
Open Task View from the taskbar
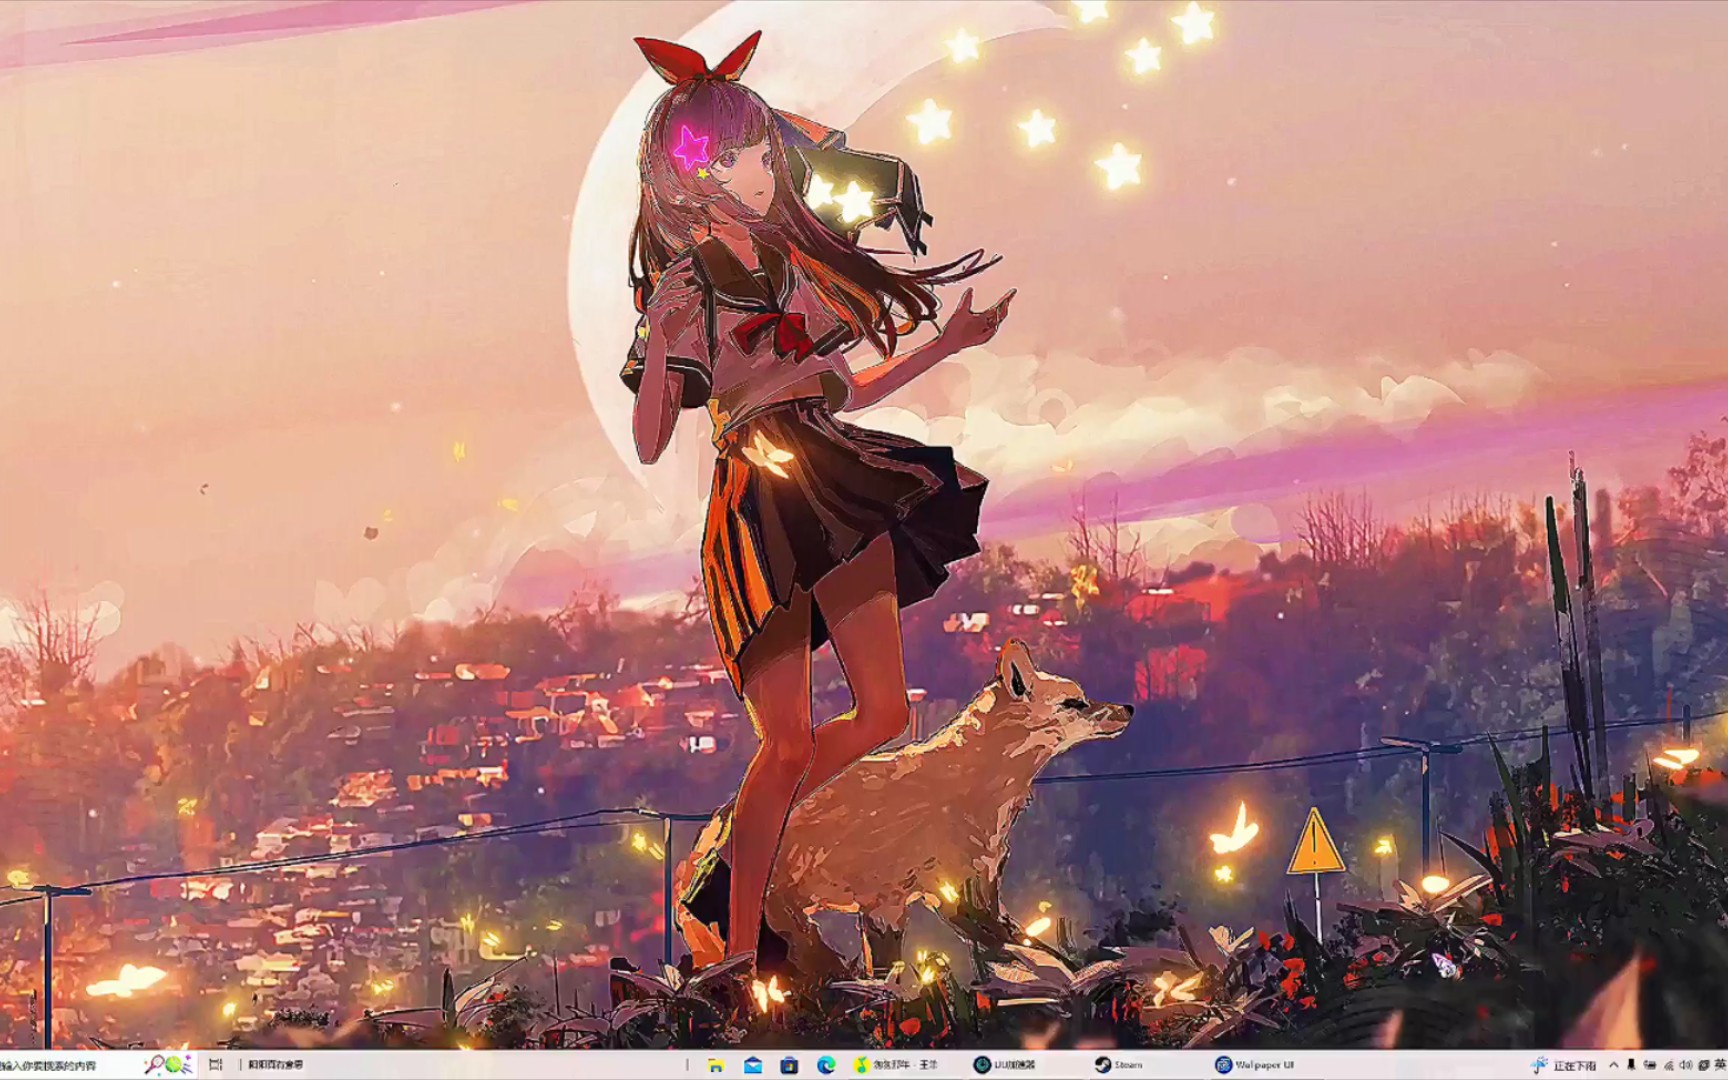[x=215, y=1065]
